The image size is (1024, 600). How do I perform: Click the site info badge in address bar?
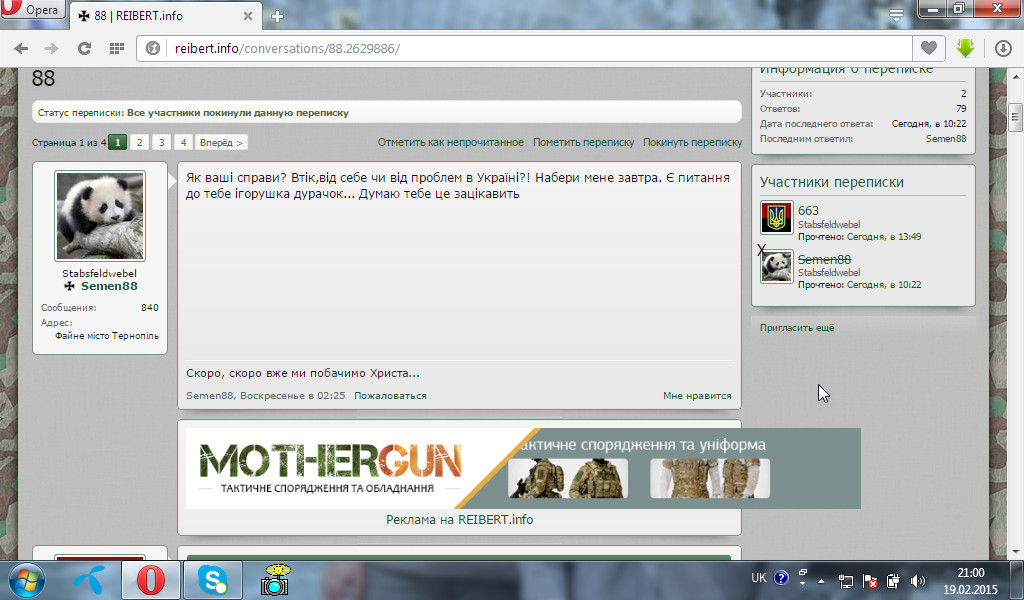coord(153,48)
